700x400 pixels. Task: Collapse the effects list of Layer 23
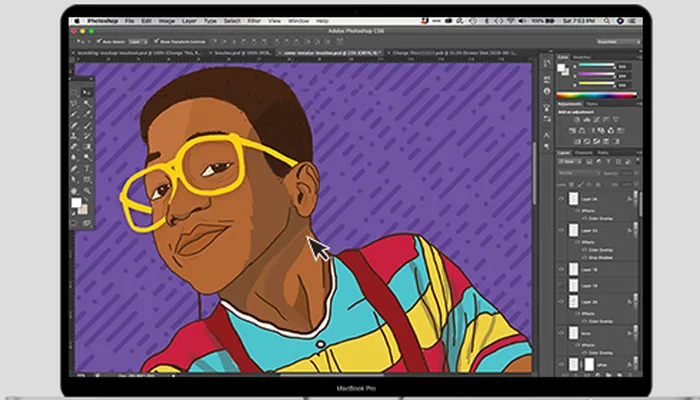[x=635, y=231]
